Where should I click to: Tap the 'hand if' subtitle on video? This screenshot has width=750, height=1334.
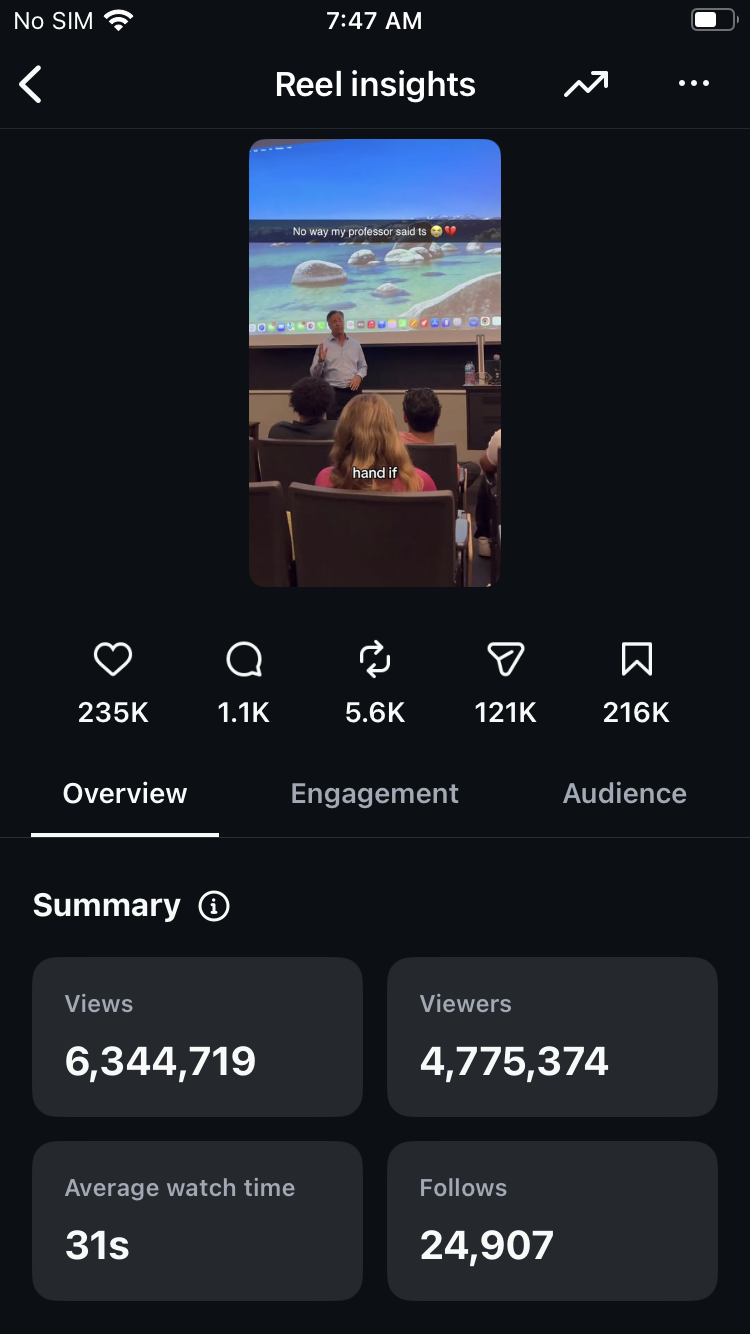click(x=375, y=473)
